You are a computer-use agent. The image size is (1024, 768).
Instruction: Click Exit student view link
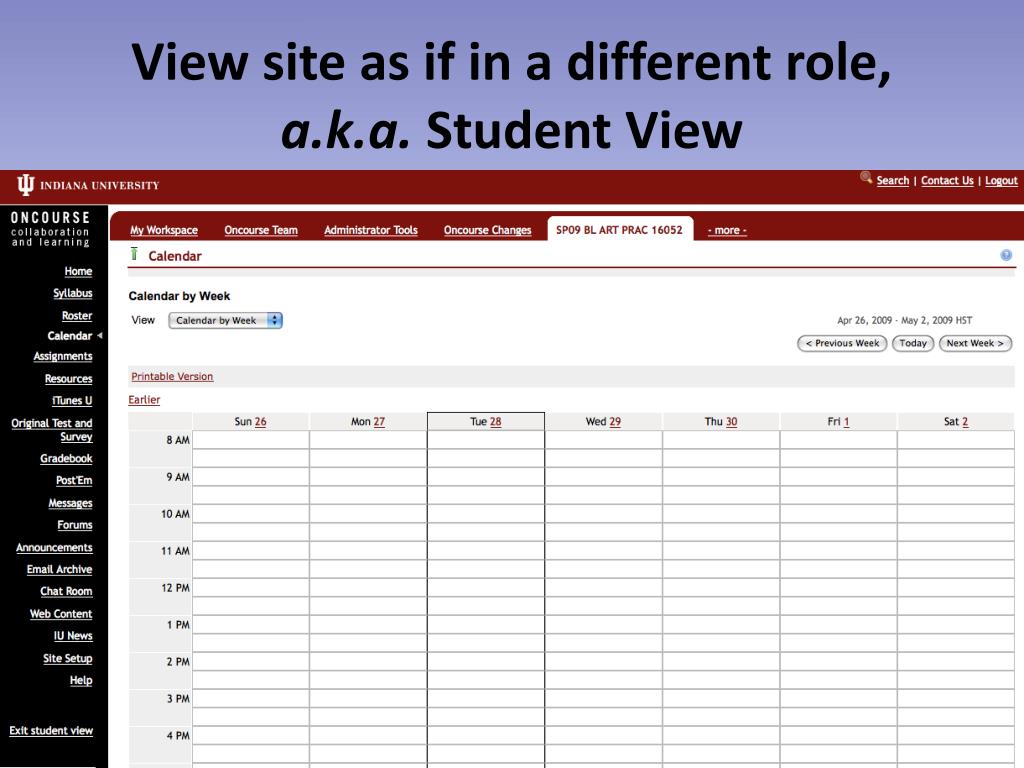pos(51,731)
